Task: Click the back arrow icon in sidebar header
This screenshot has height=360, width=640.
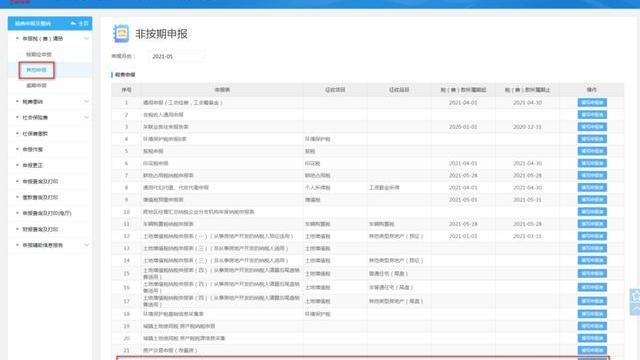Action: coord(73,24)
